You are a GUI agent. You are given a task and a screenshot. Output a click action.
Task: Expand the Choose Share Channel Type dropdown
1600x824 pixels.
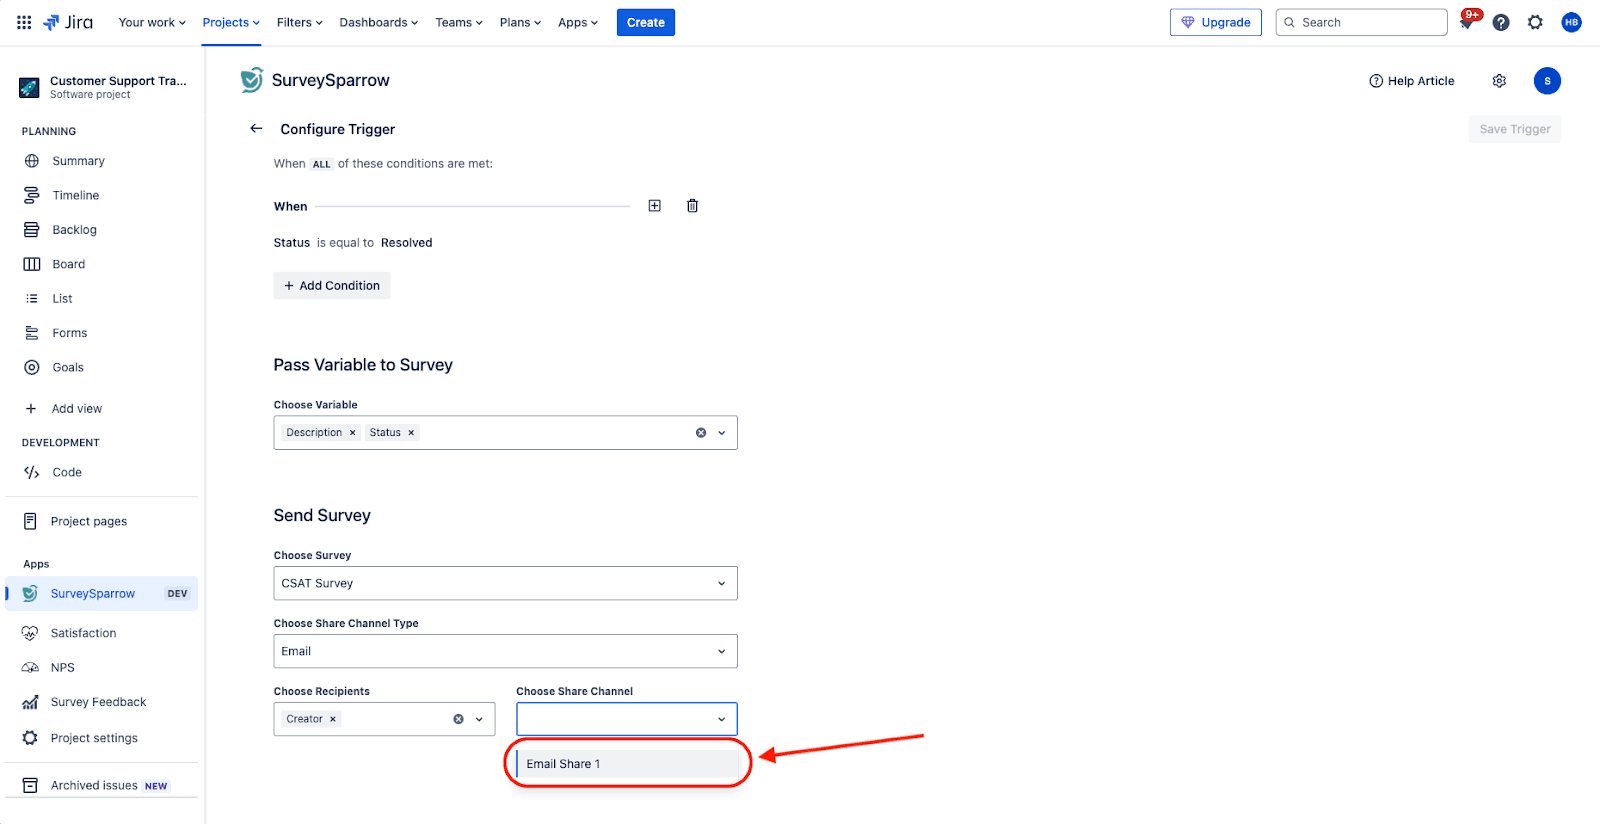[505, 651]
